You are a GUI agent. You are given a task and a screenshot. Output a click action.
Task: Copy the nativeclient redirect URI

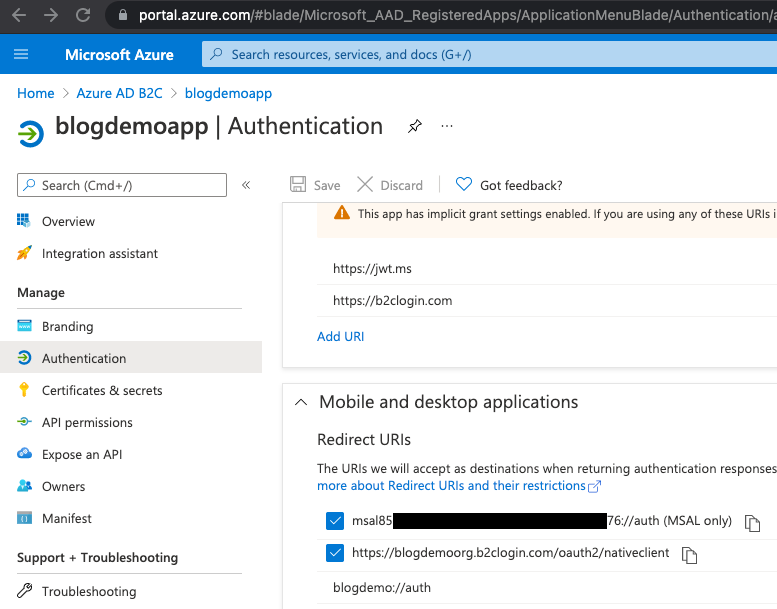pyautogui.click(x=689, y=555)
